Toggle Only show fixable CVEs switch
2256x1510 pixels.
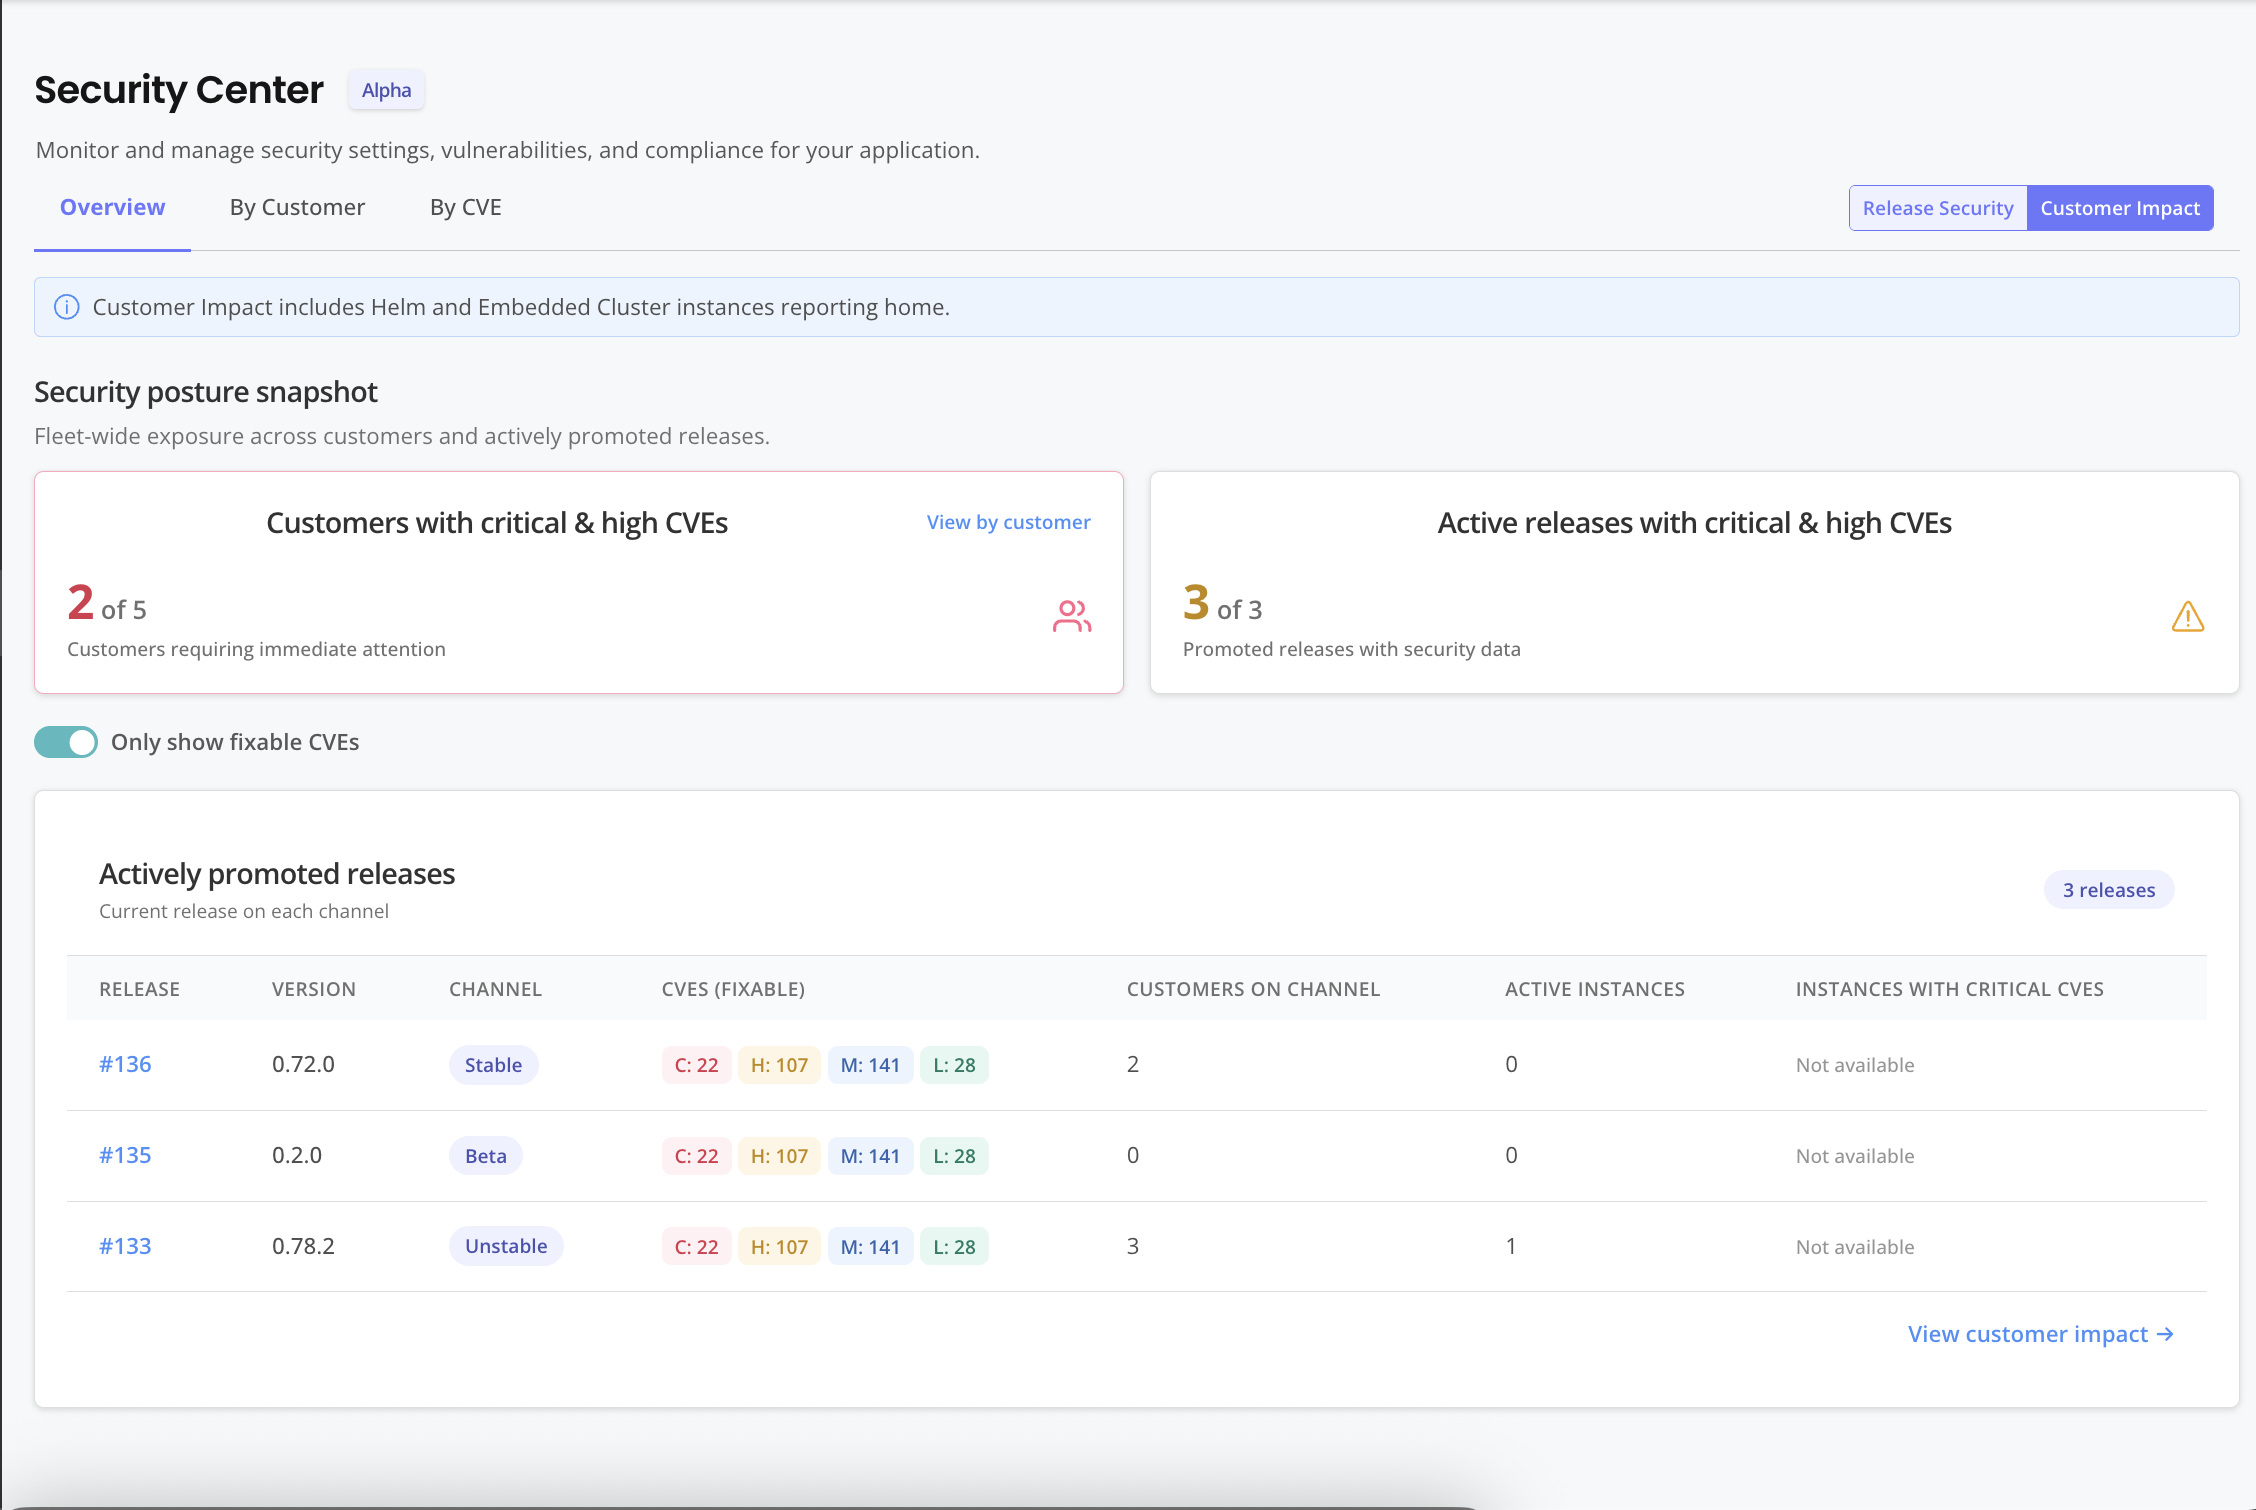click(66, 742)
